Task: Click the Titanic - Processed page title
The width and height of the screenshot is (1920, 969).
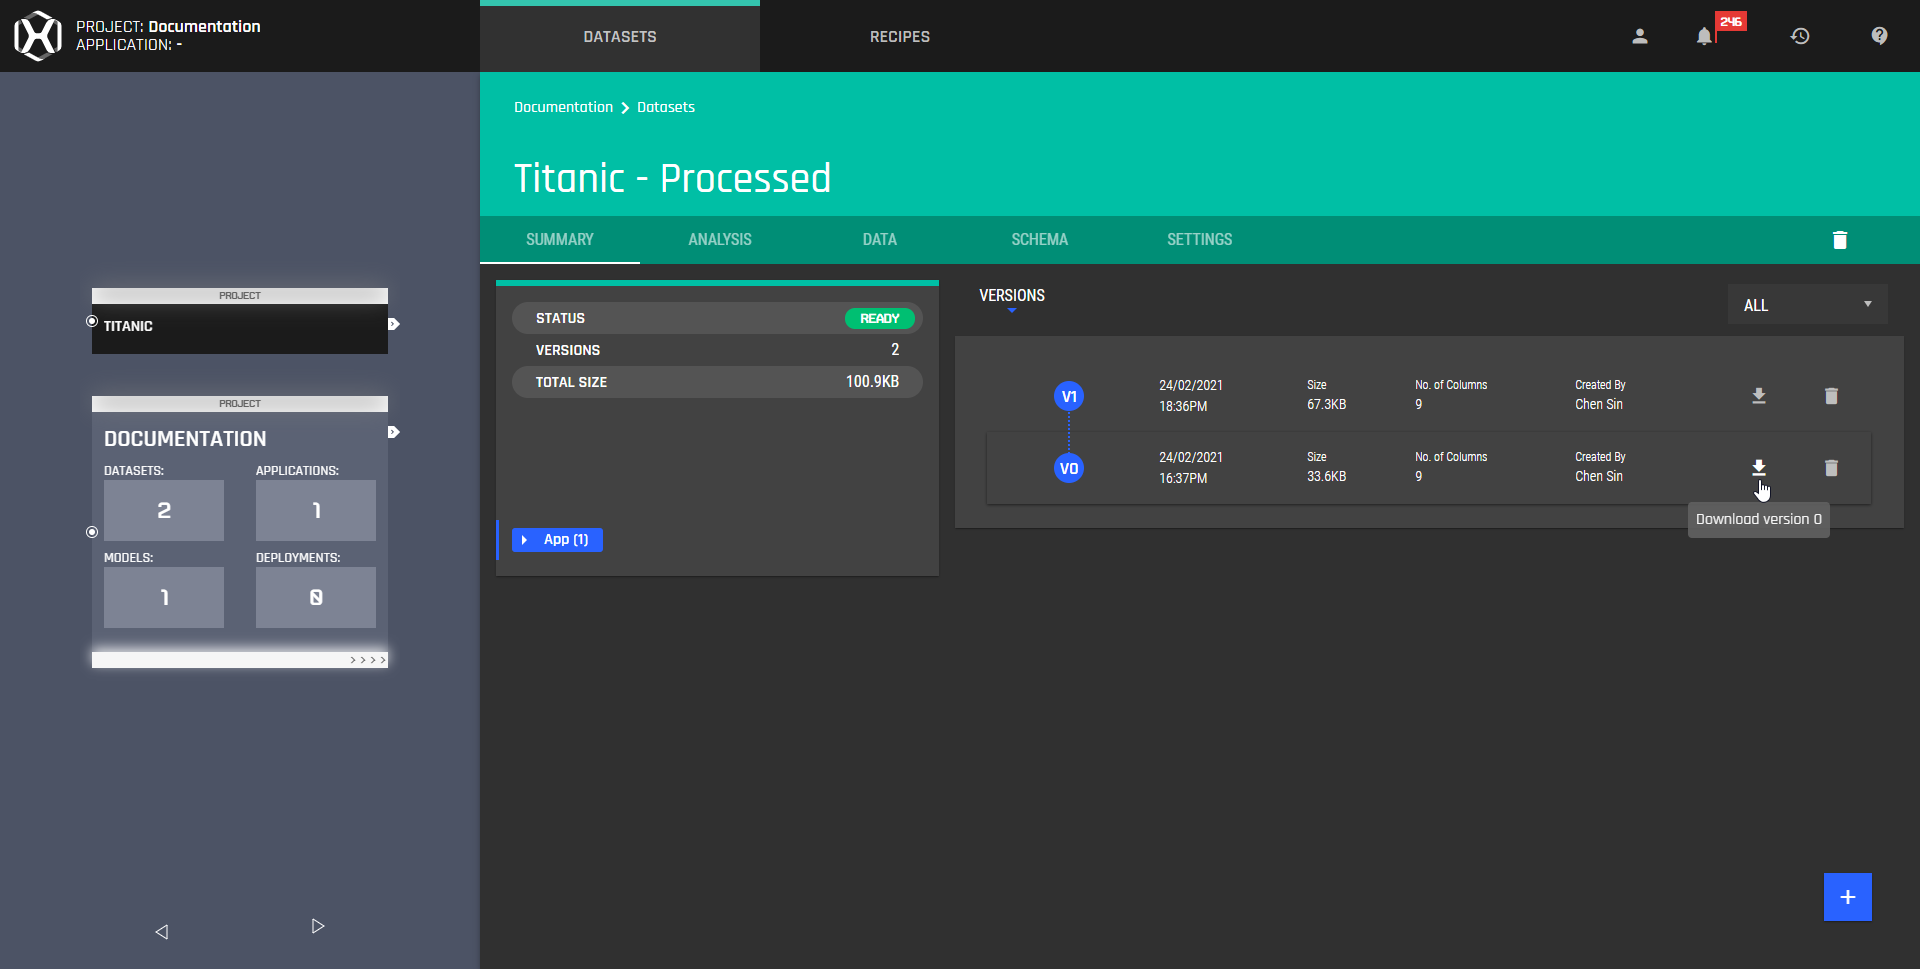Action: point(673,179)
